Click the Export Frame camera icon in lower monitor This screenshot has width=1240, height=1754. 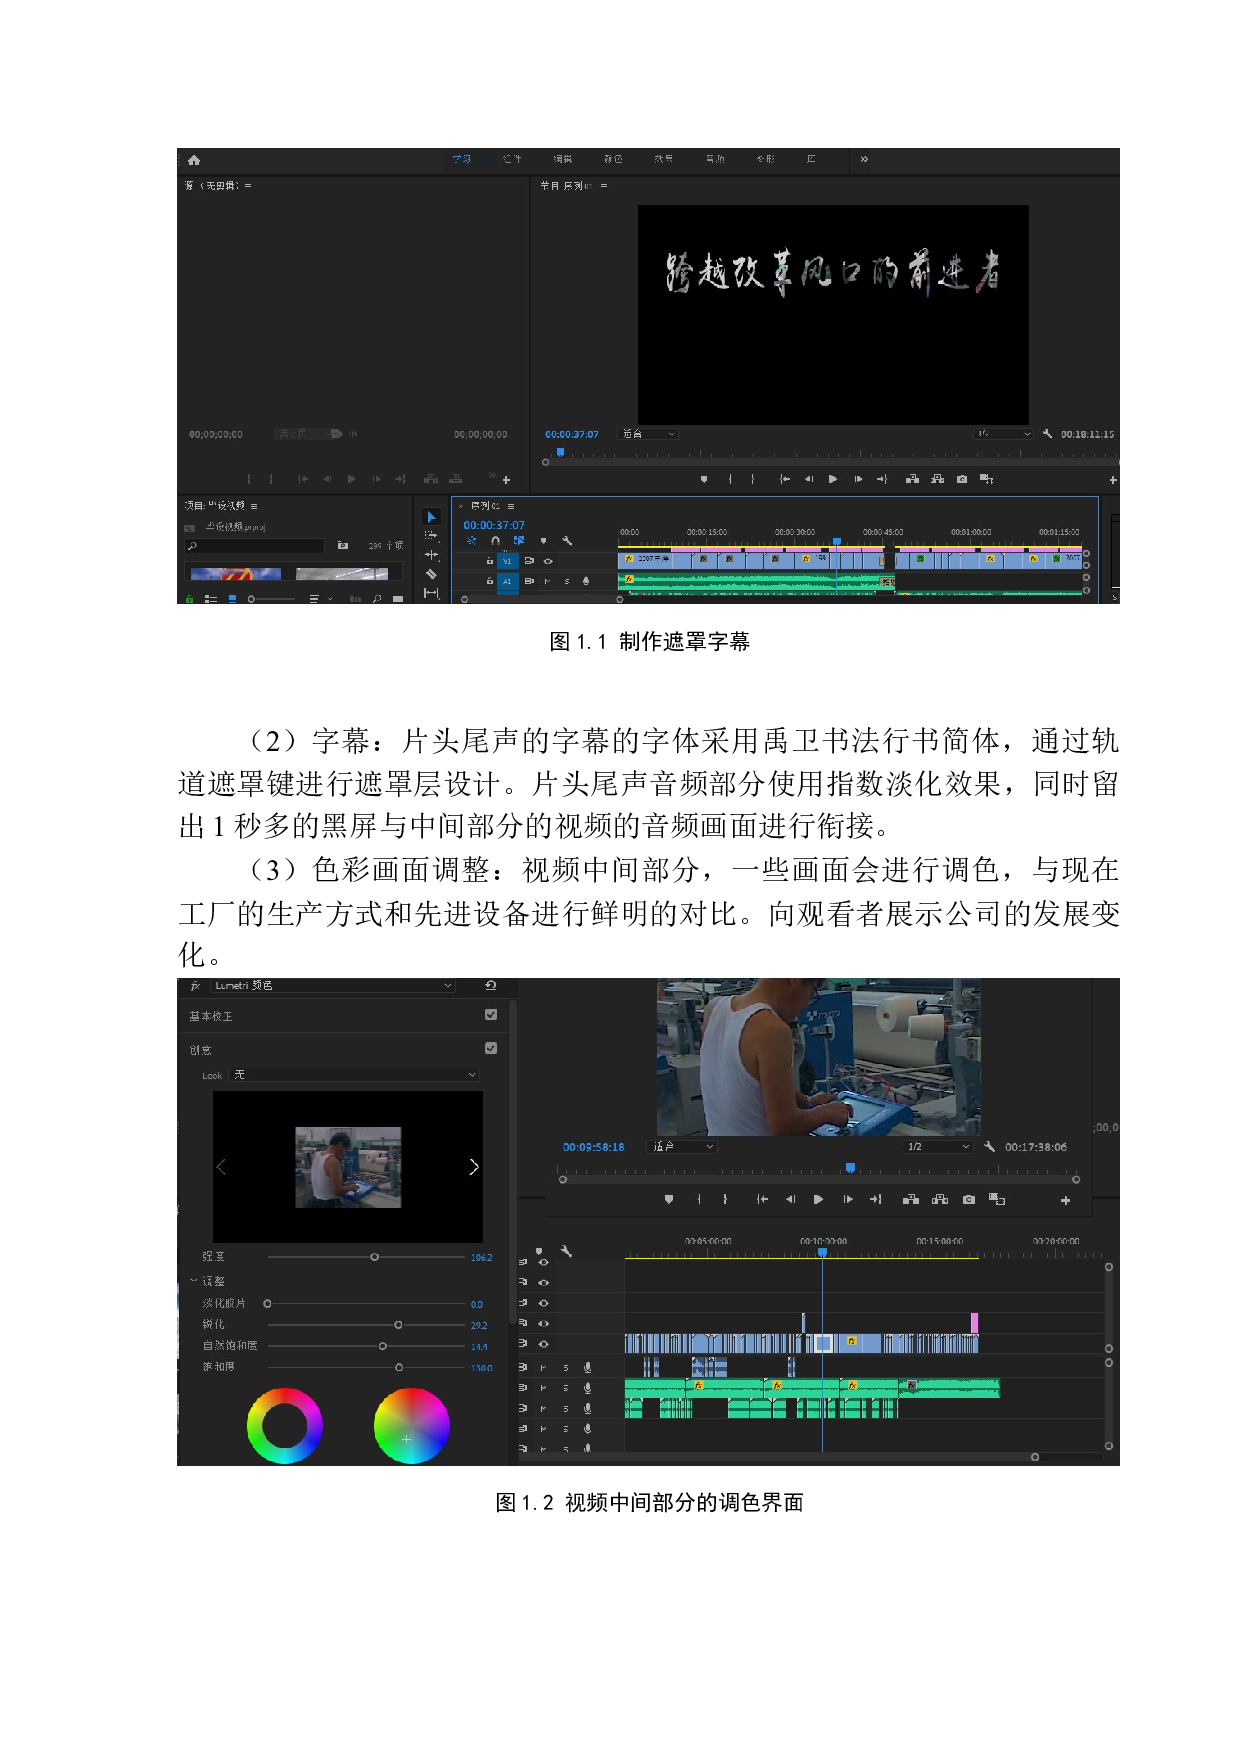(x=968, y=1200)
